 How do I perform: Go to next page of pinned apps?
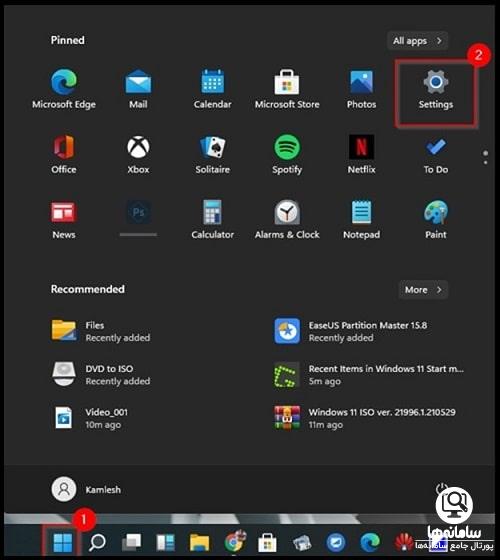(x=485, y=163)
